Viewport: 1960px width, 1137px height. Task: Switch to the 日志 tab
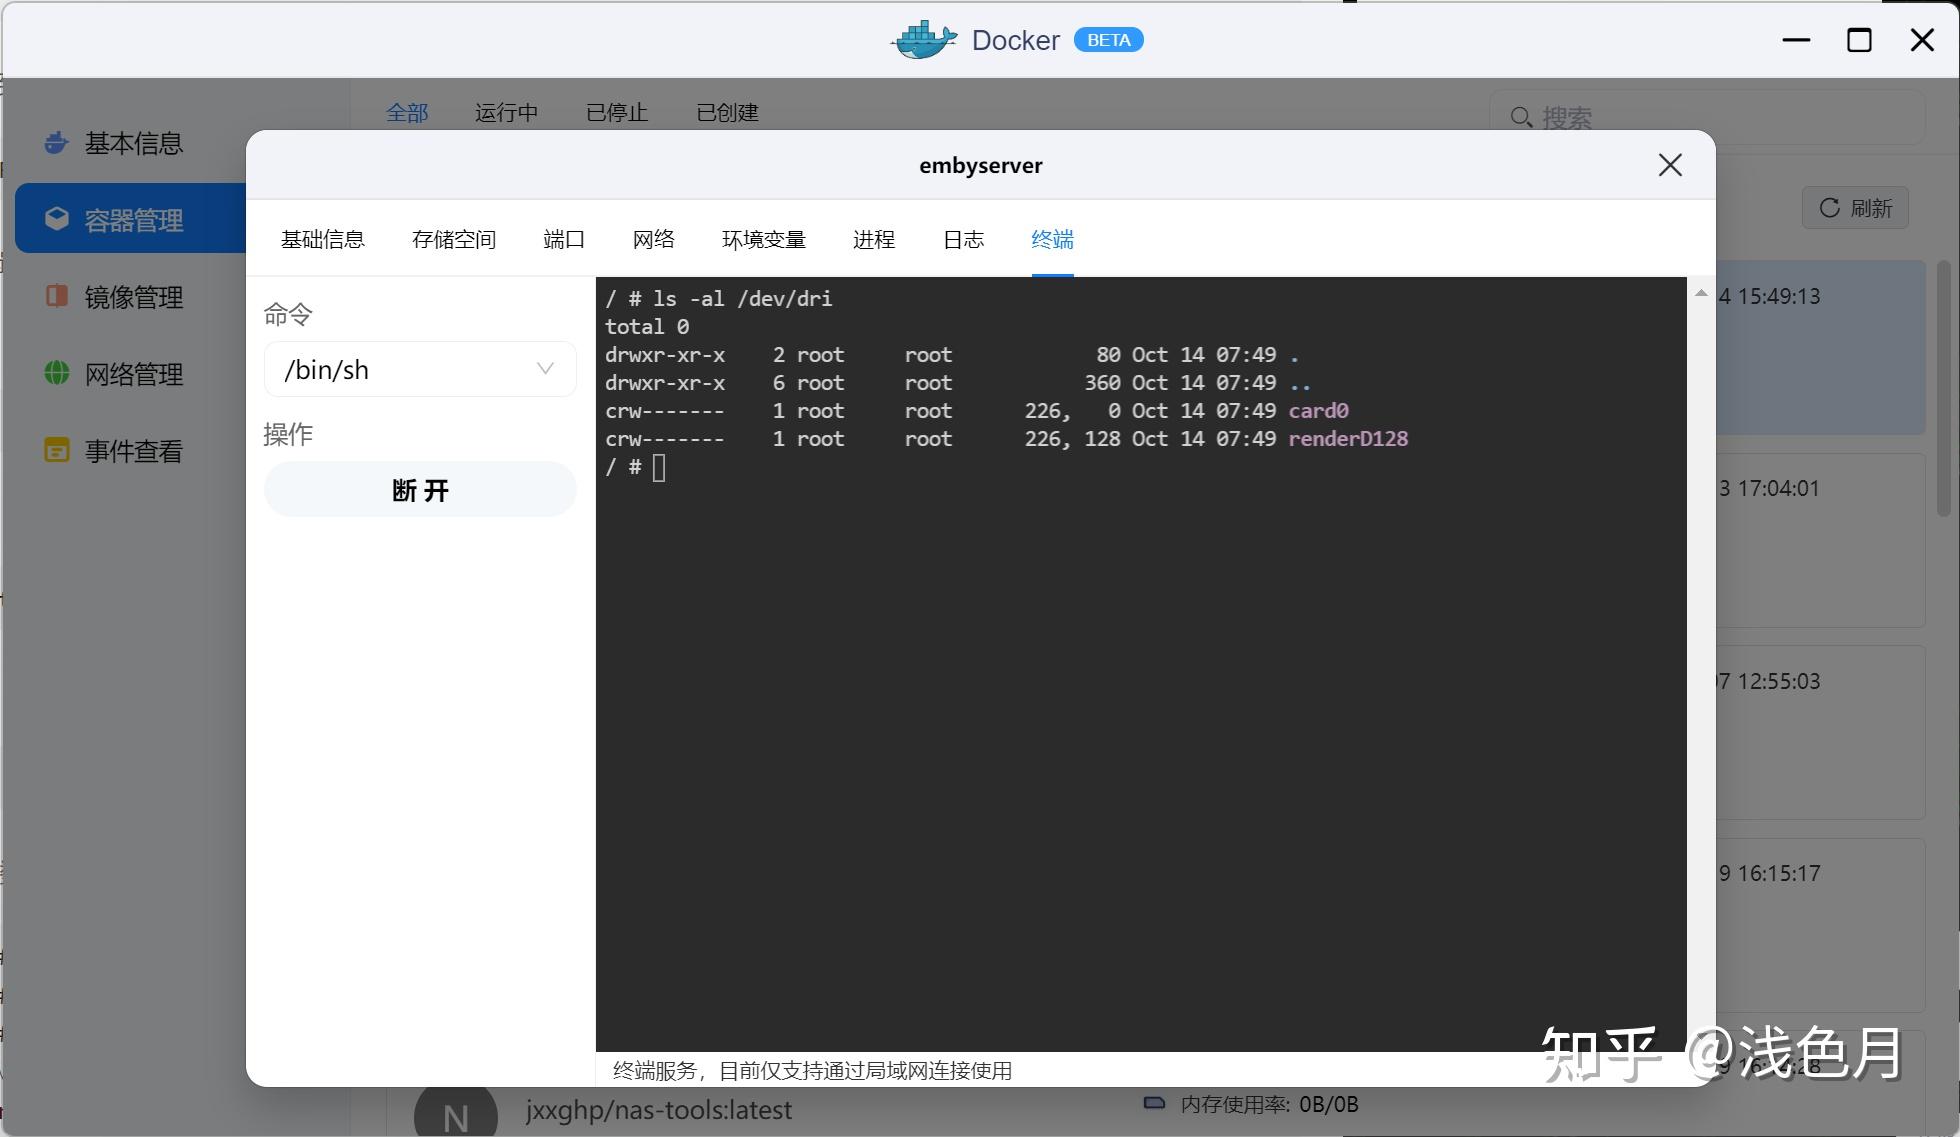tap(963, 239)
